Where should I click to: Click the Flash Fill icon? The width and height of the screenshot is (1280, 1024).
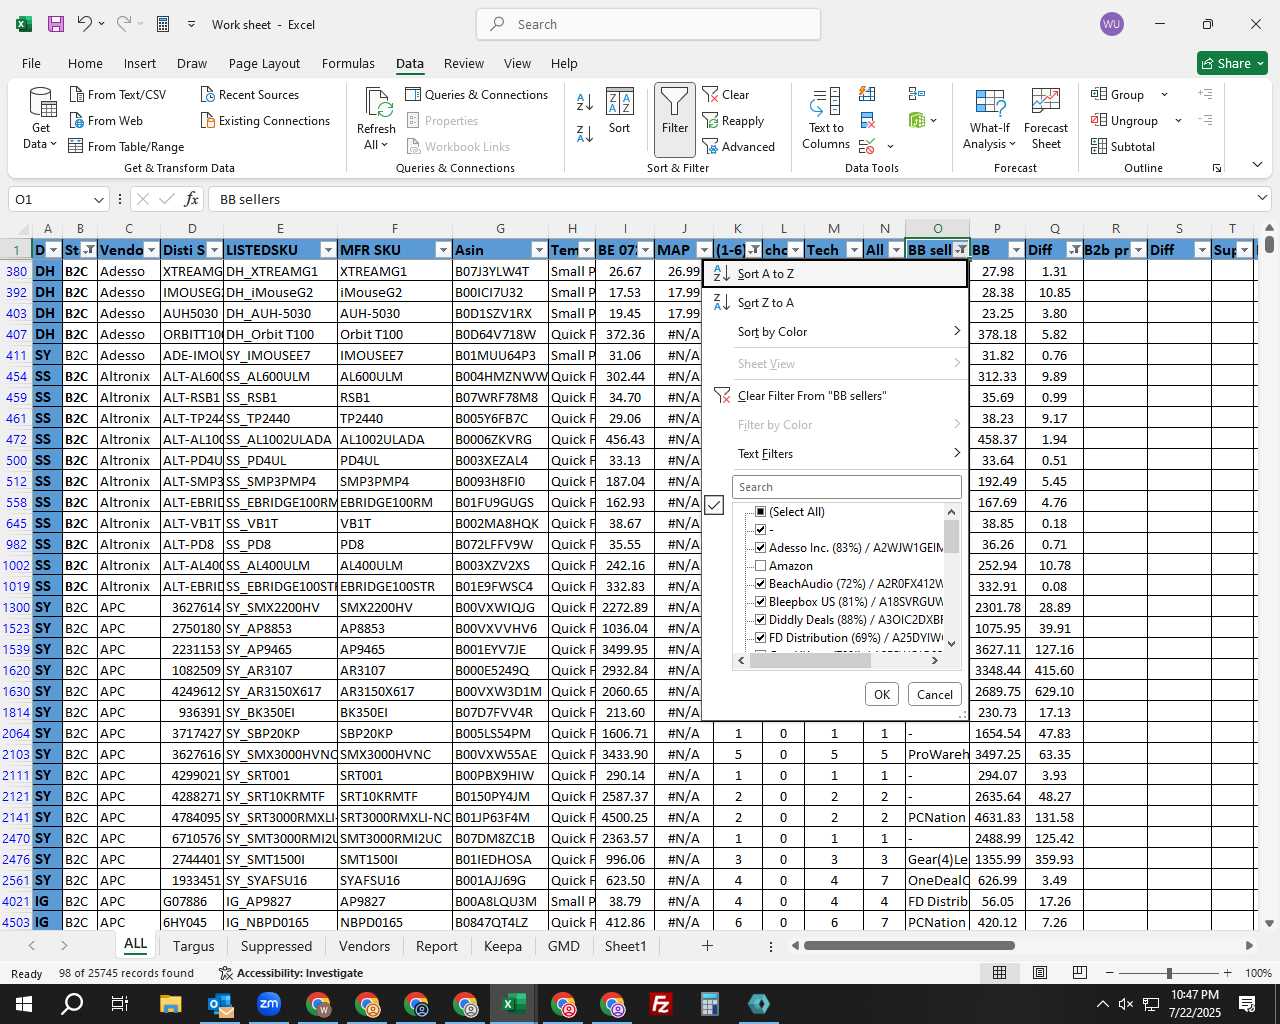point(867,94)
